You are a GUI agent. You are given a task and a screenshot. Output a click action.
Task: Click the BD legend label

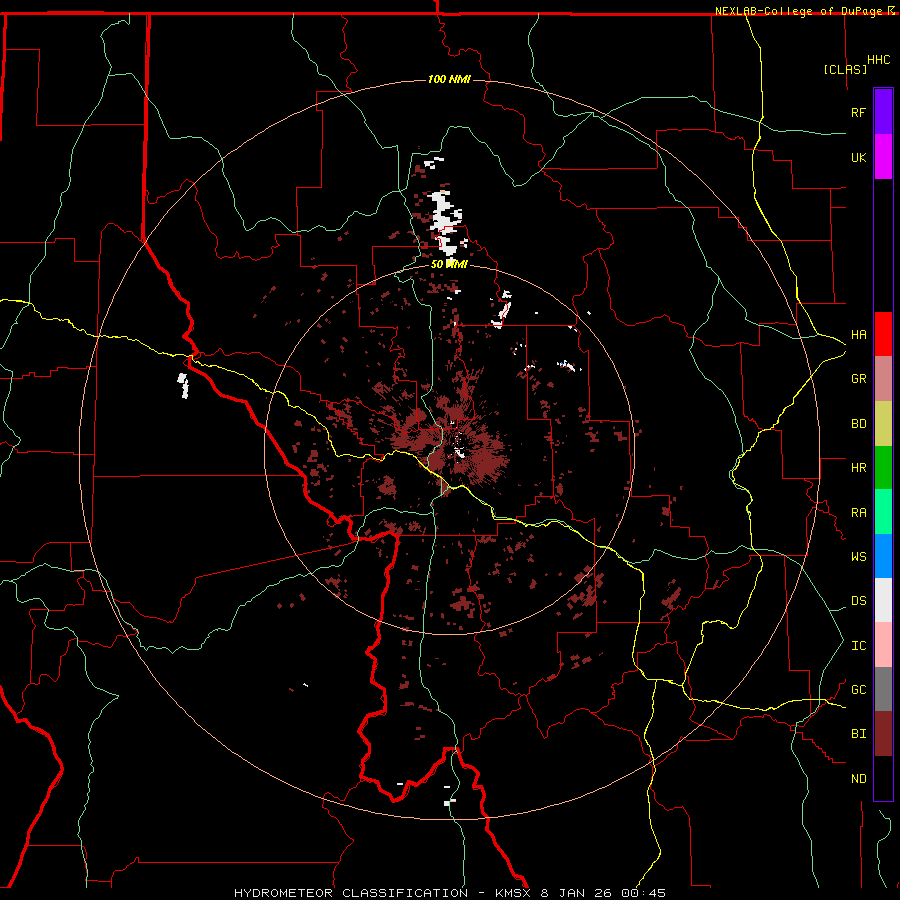click(x=858, y=424)
